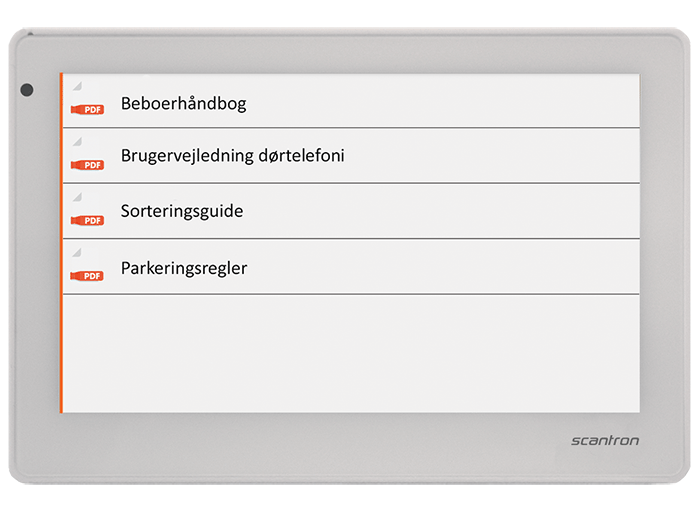The image size is (700, 512).
Task: Tap the folded page corner above Parkeringsregler's PDF badge
Action: click(77, 253)
